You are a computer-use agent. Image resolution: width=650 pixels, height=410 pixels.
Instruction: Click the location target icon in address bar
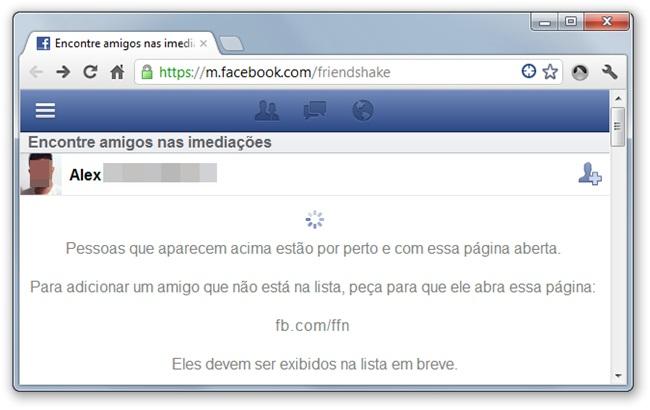529,71
